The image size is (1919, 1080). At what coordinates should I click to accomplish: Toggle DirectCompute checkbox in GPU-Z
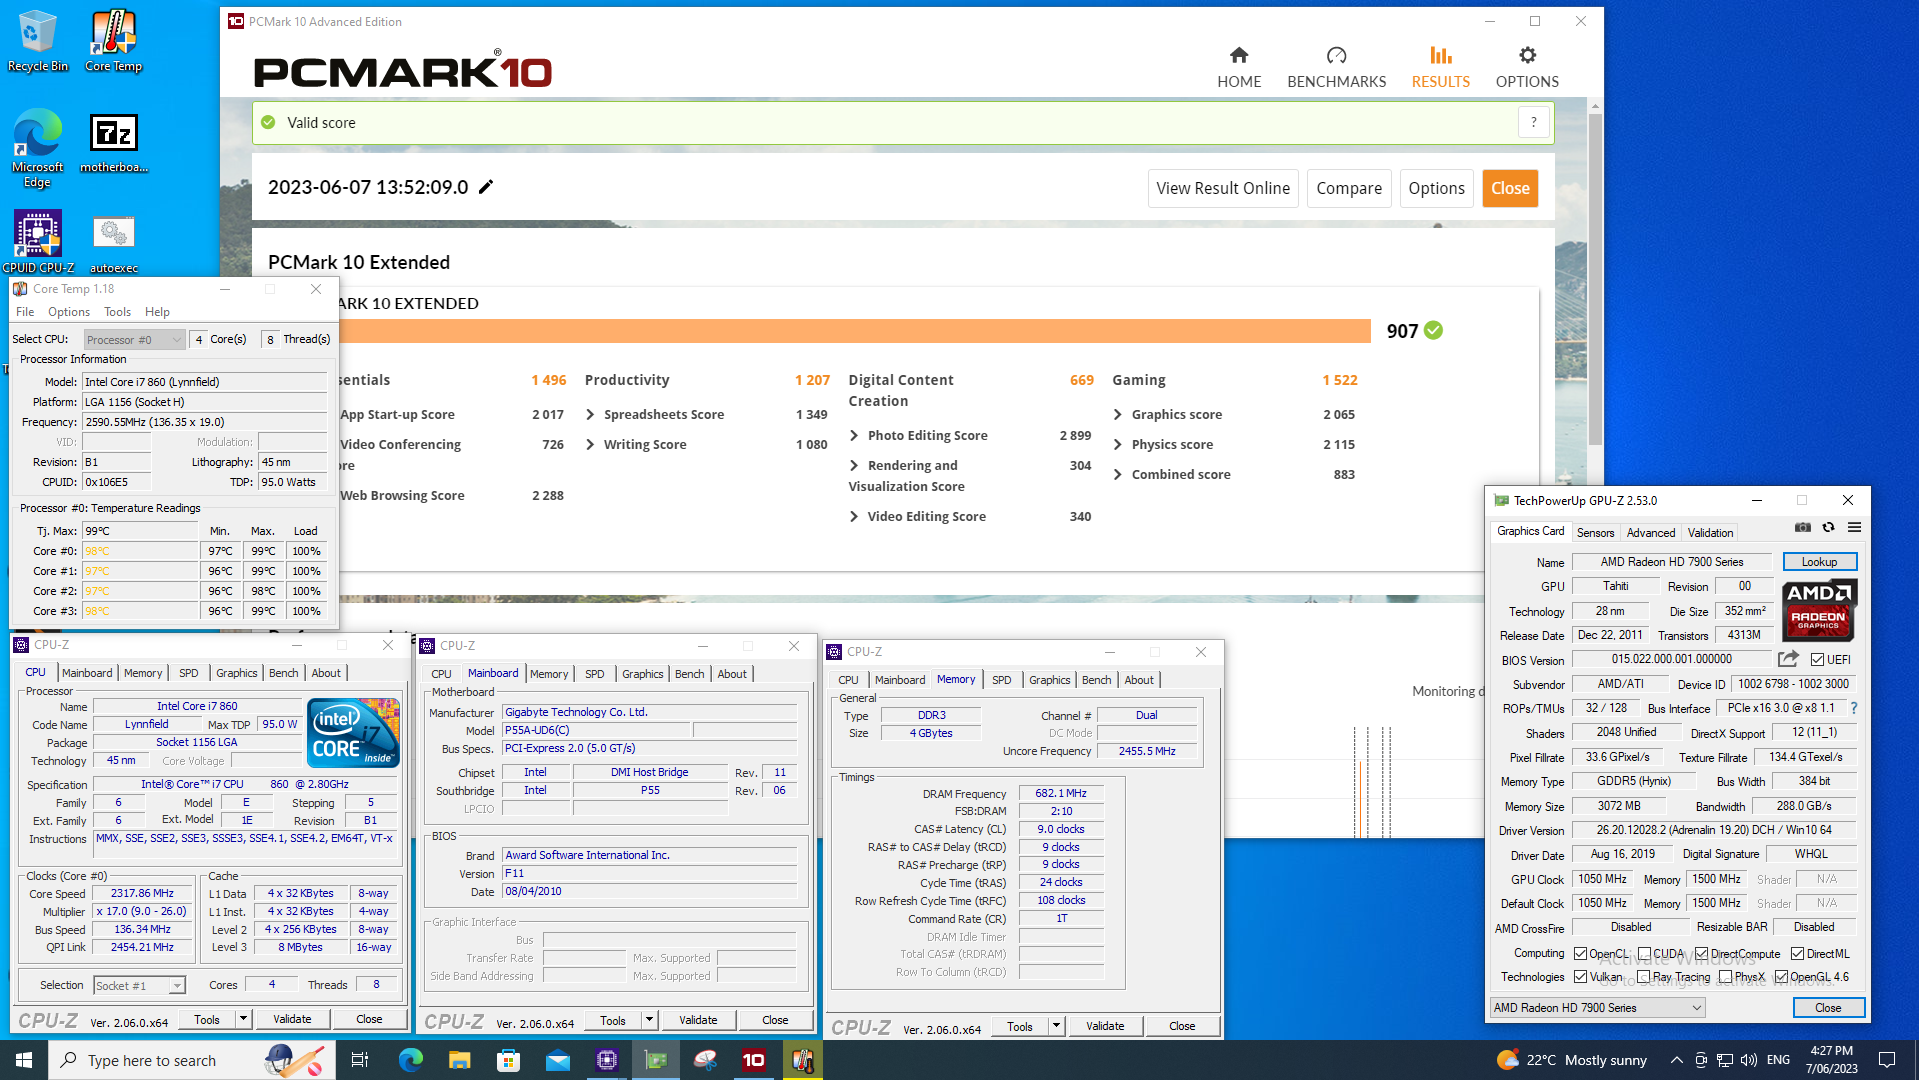pyautogui.click(x=1701, y=954)
